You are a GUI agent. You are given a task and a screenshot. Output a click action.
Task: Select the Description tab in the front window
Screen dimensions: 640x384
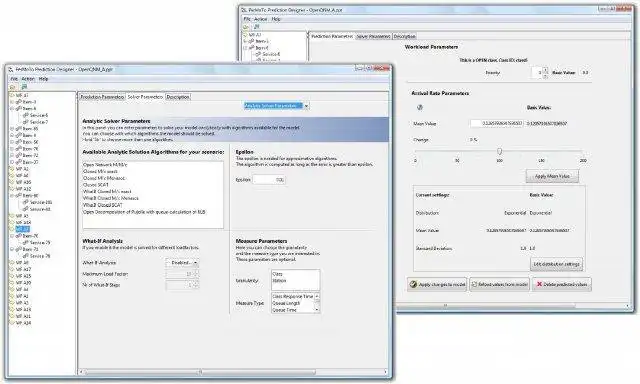click(178, 97)
